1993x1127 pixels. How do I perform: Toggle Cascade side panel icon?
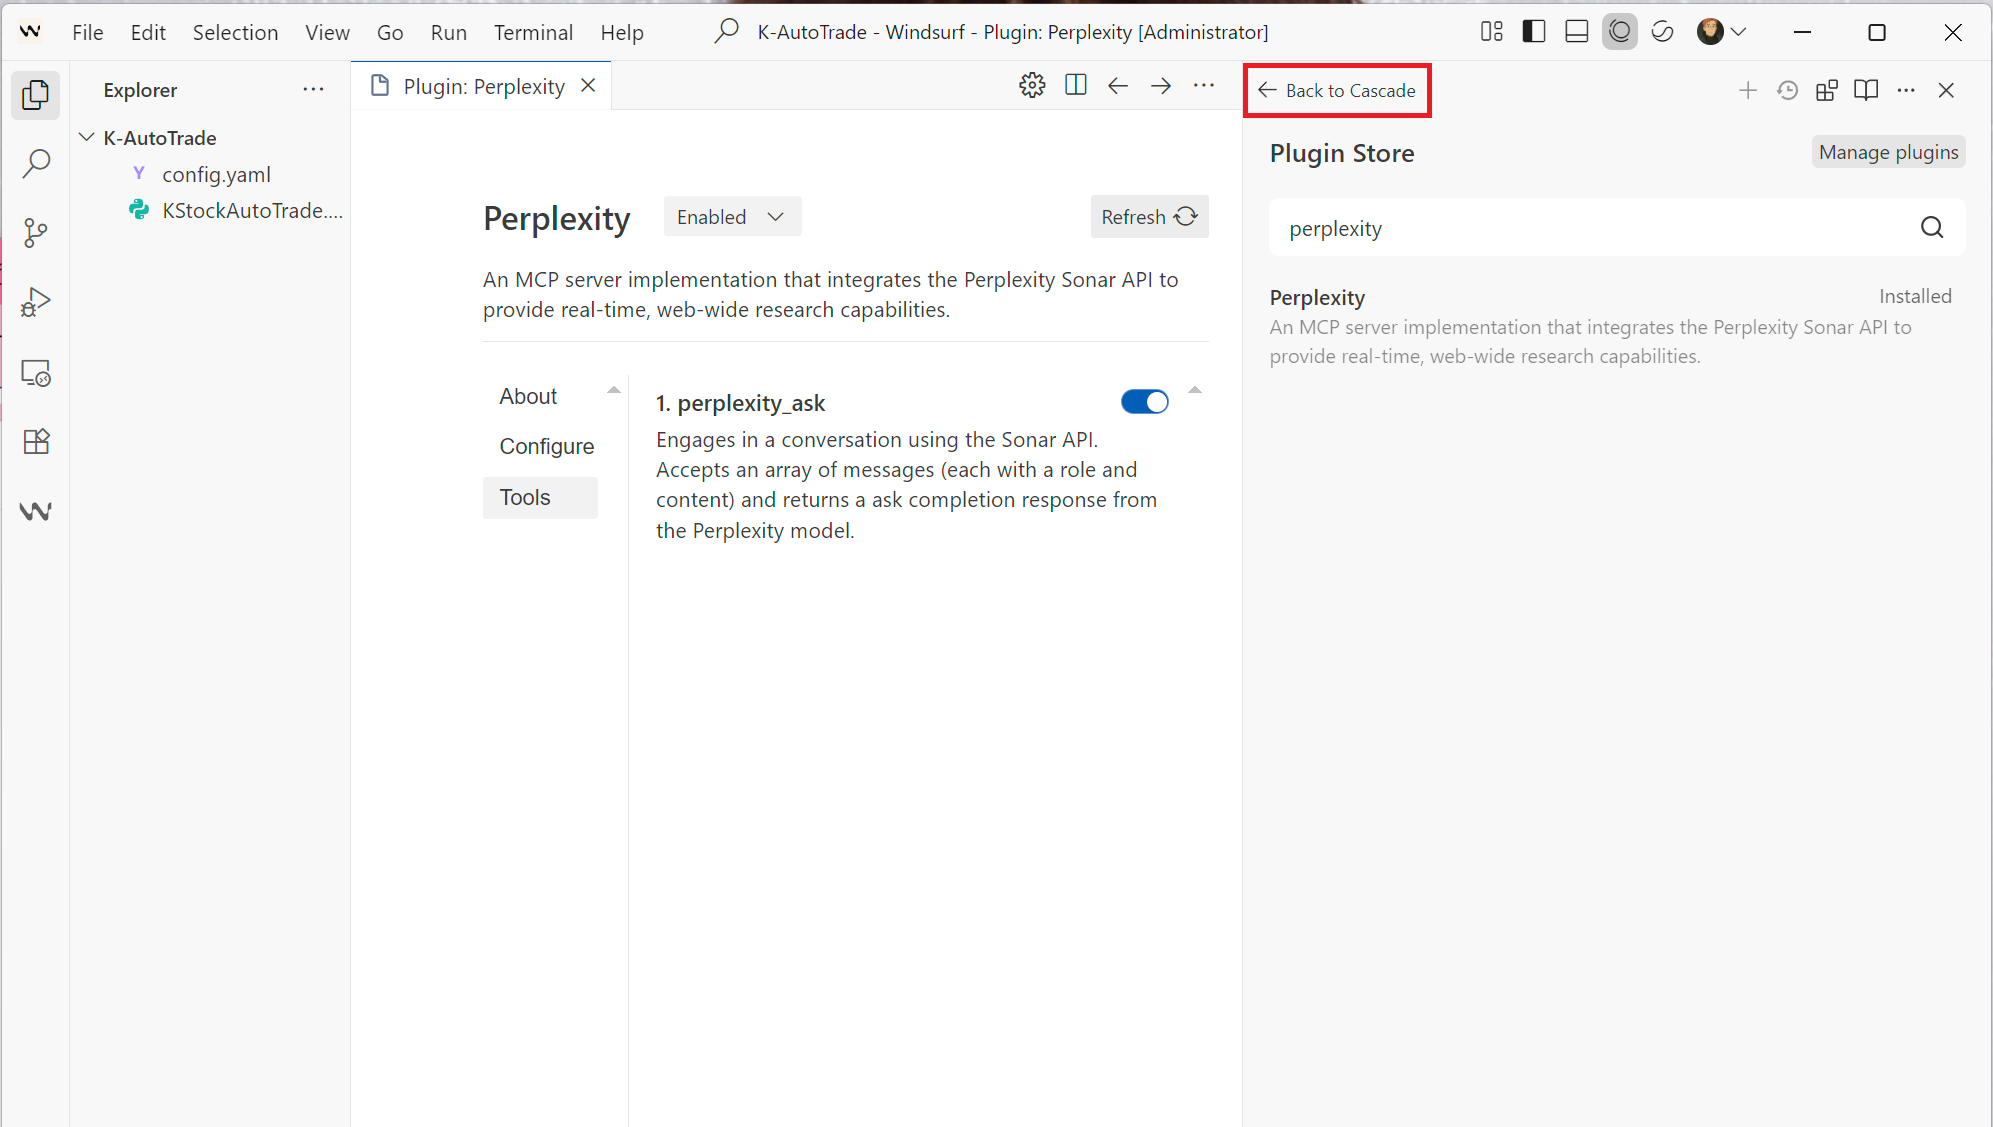pos(1620,32)
